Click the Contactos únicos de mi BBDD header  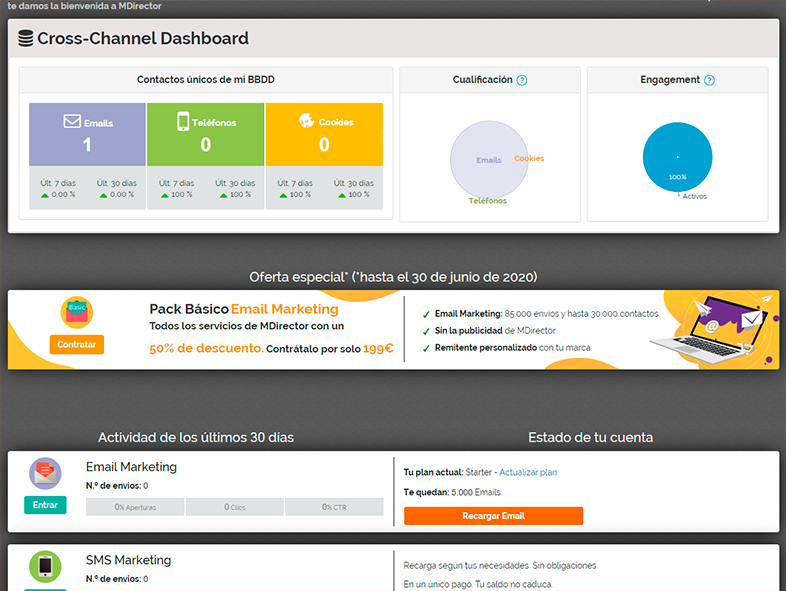click(206, 80)
